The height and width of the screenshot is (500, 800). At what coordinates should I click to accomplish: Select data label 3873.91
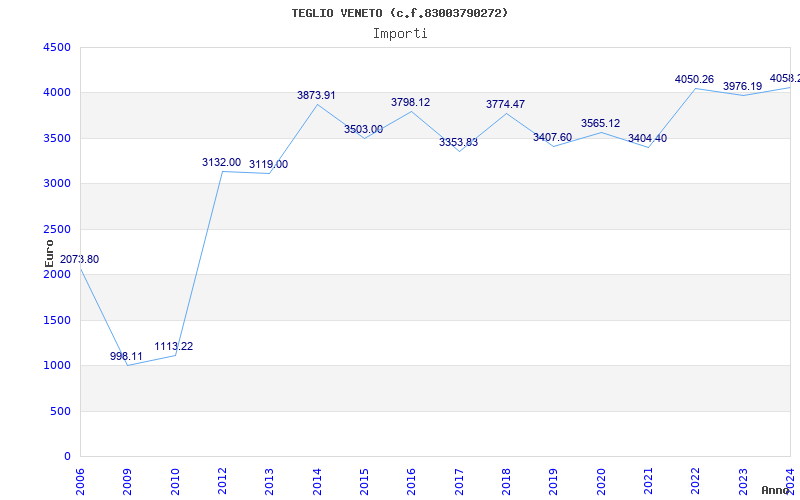pos(316,95)
